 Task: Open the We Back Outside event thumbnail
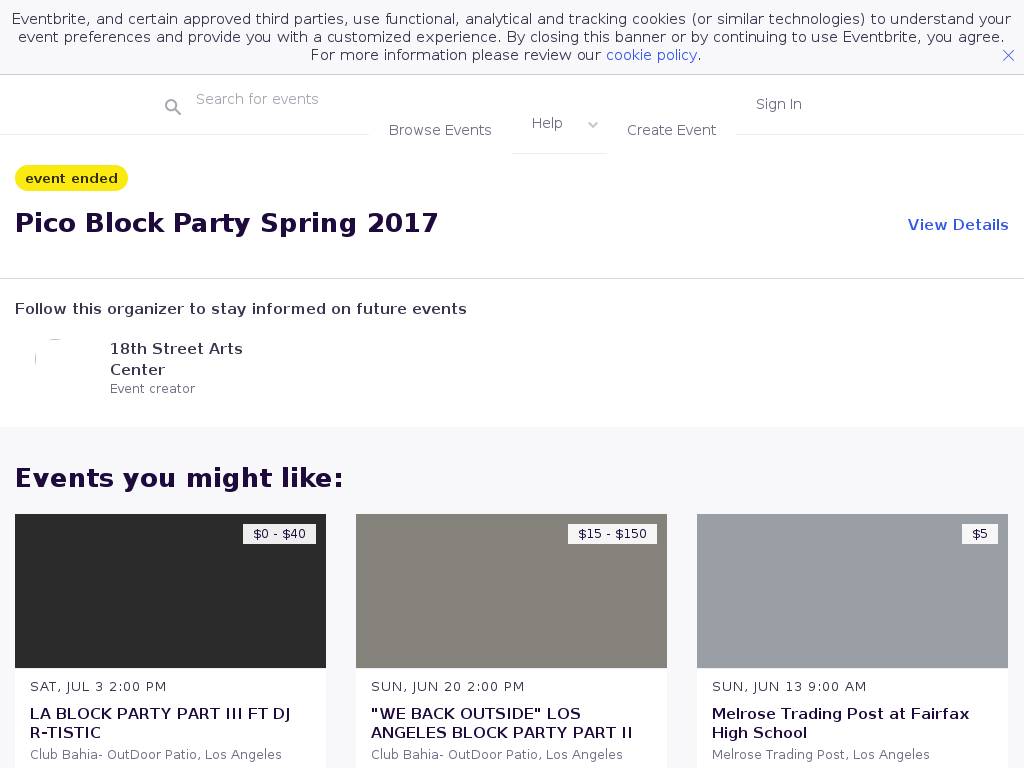click(x=511, y=591)
